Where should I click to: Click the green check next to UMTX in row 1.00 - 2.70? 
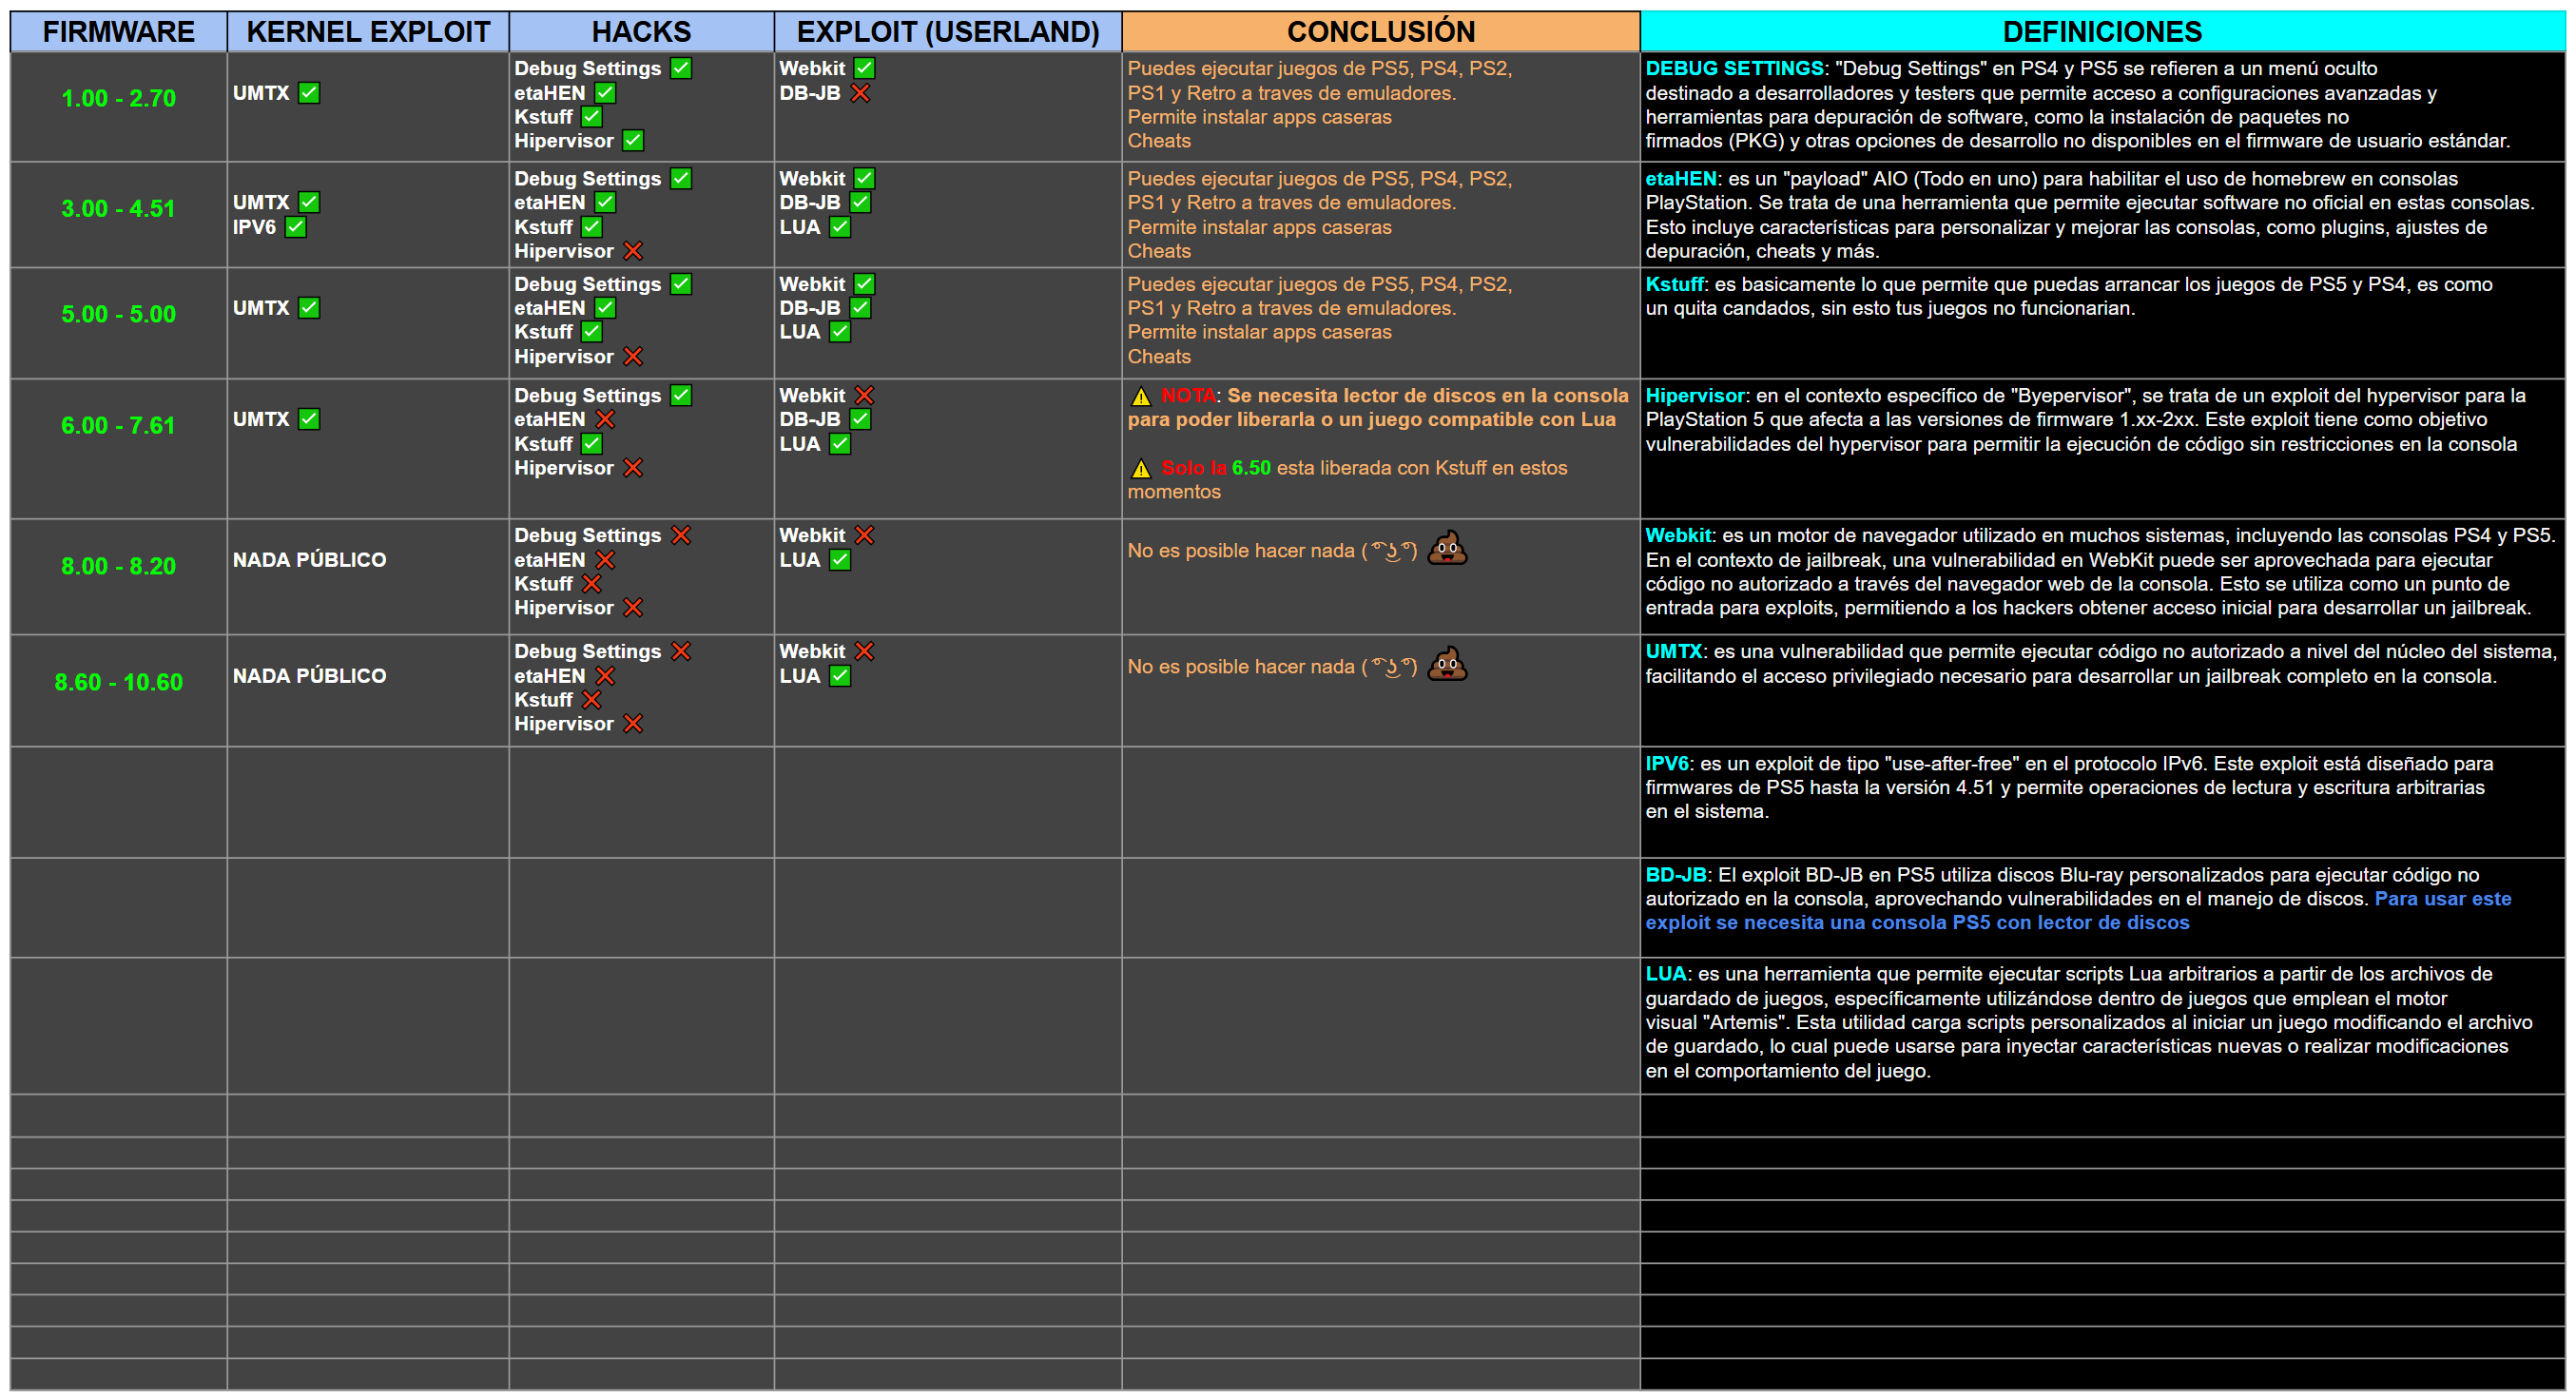[309, 93]
